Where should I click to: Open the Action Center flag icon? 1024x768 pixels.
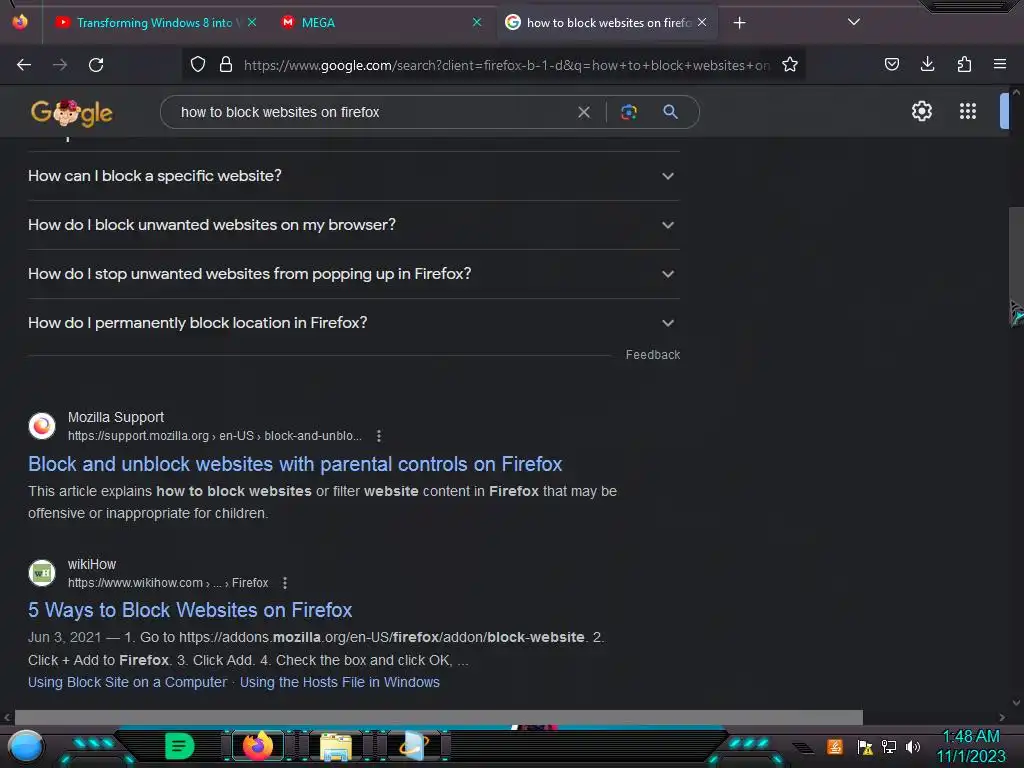865,746
